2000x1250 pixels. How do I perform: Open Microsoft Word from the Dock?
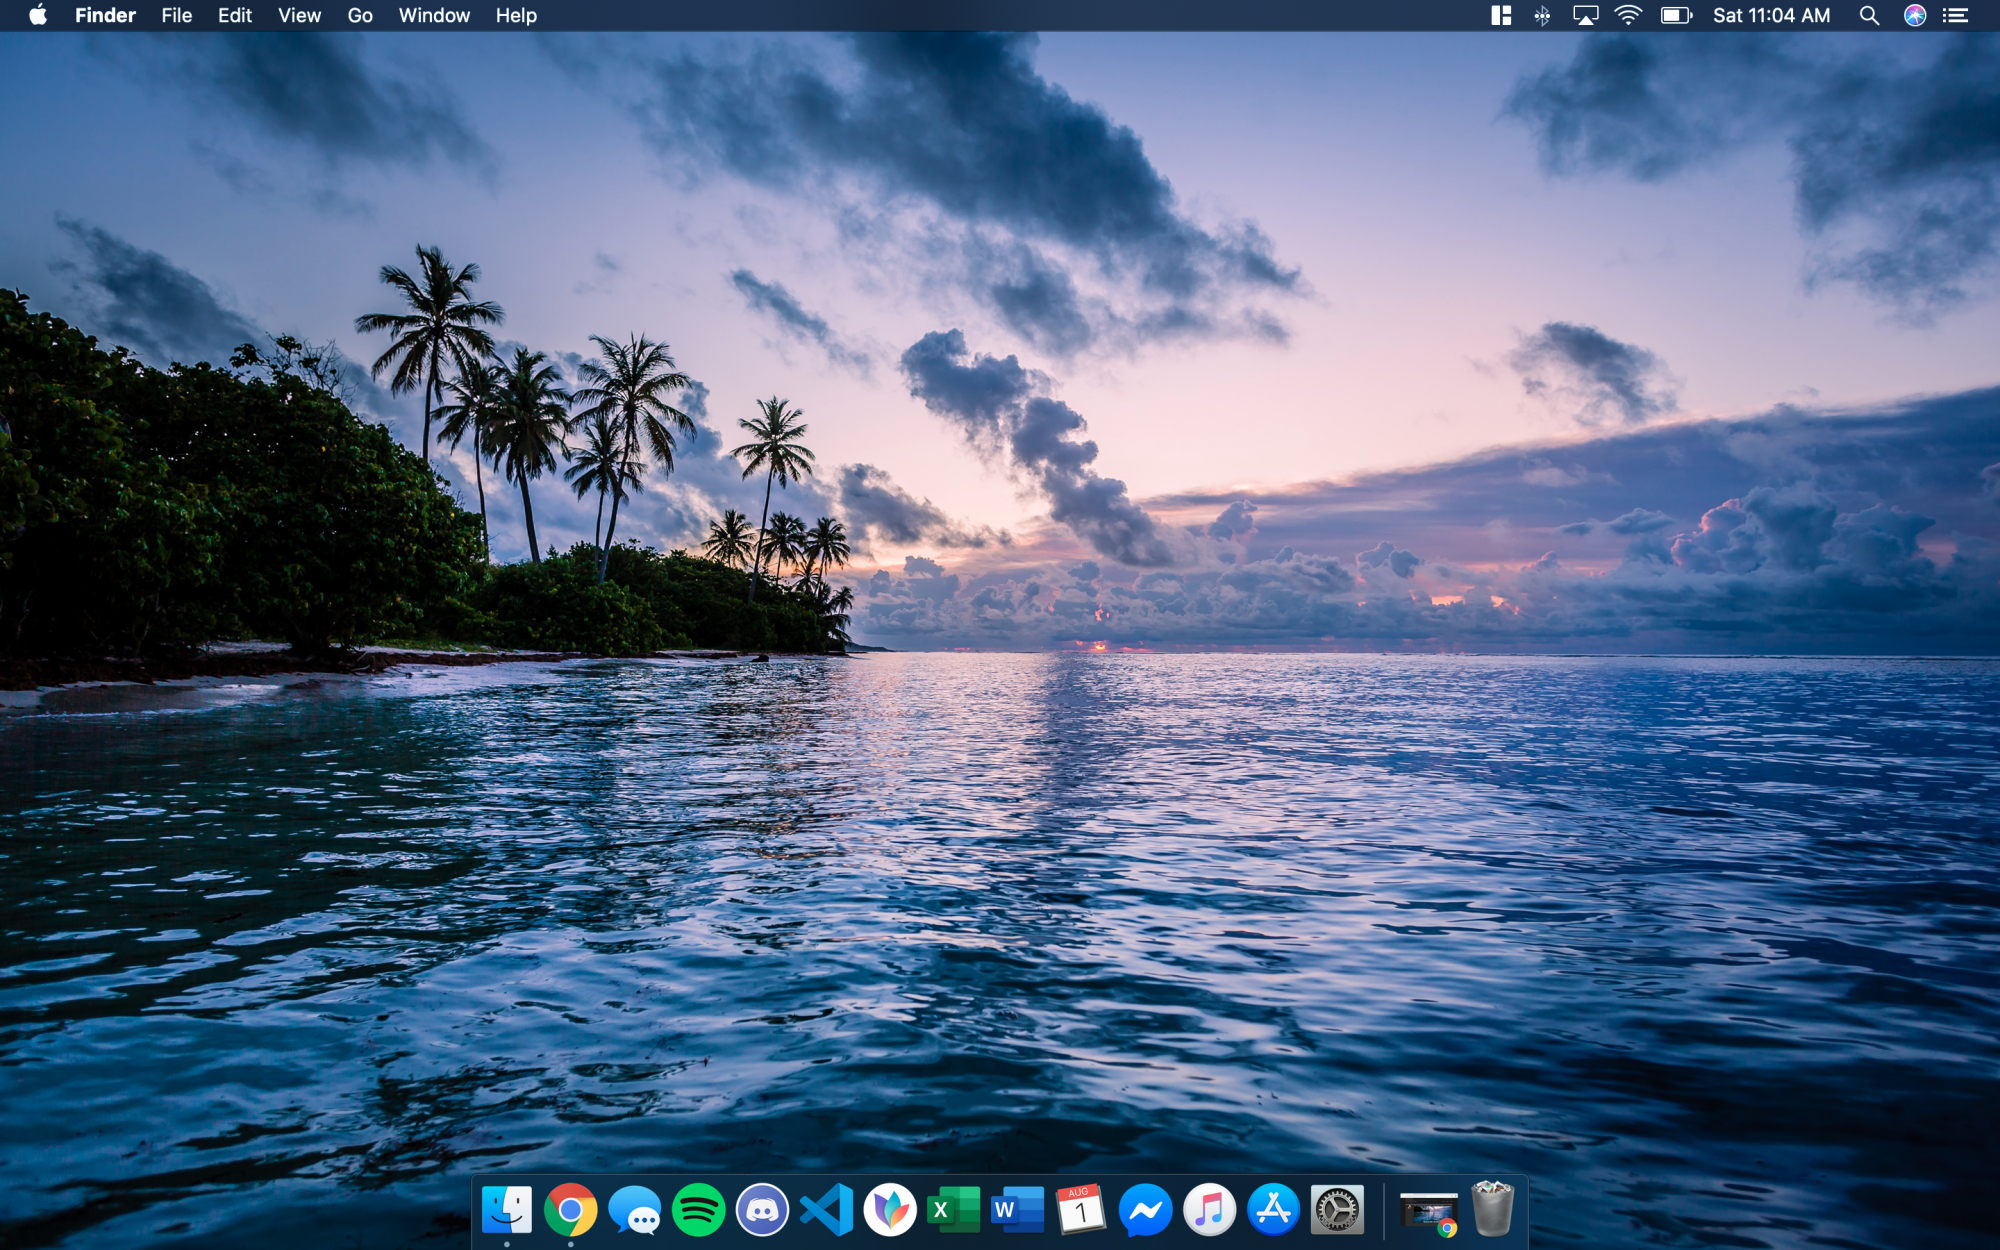click(1018, 1210)
